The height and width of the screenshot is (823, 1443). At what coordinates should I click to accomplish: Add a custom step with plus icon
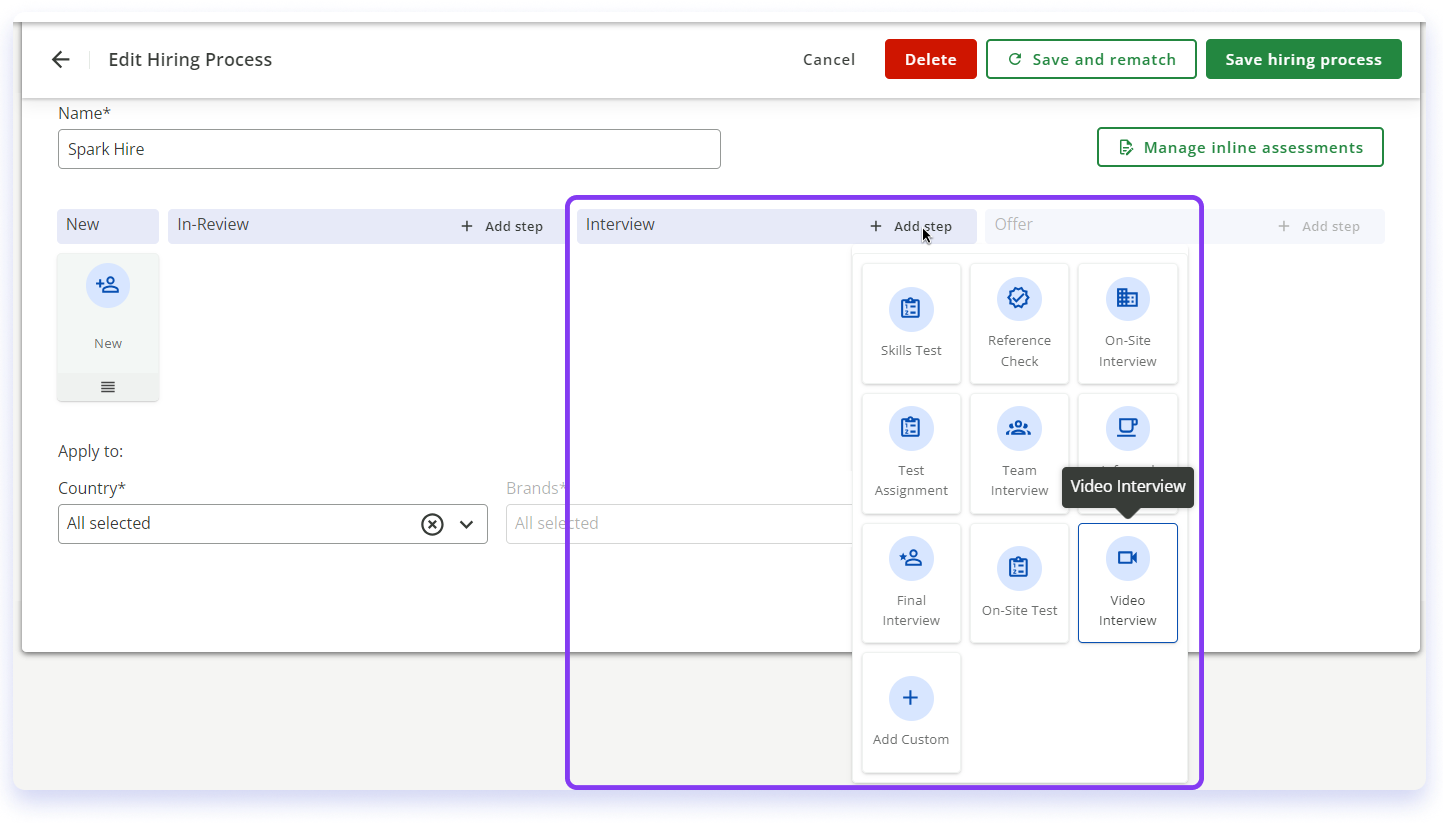(x=911, y=712)
